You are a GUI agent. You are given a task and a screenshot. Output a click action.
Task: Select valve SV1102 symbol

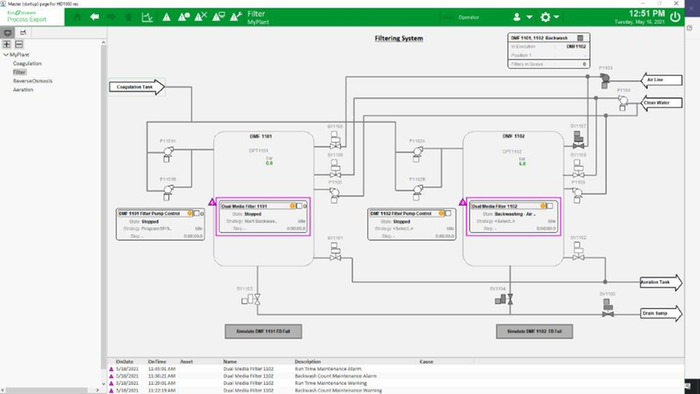pyautogui.click(x=579, y=252)
